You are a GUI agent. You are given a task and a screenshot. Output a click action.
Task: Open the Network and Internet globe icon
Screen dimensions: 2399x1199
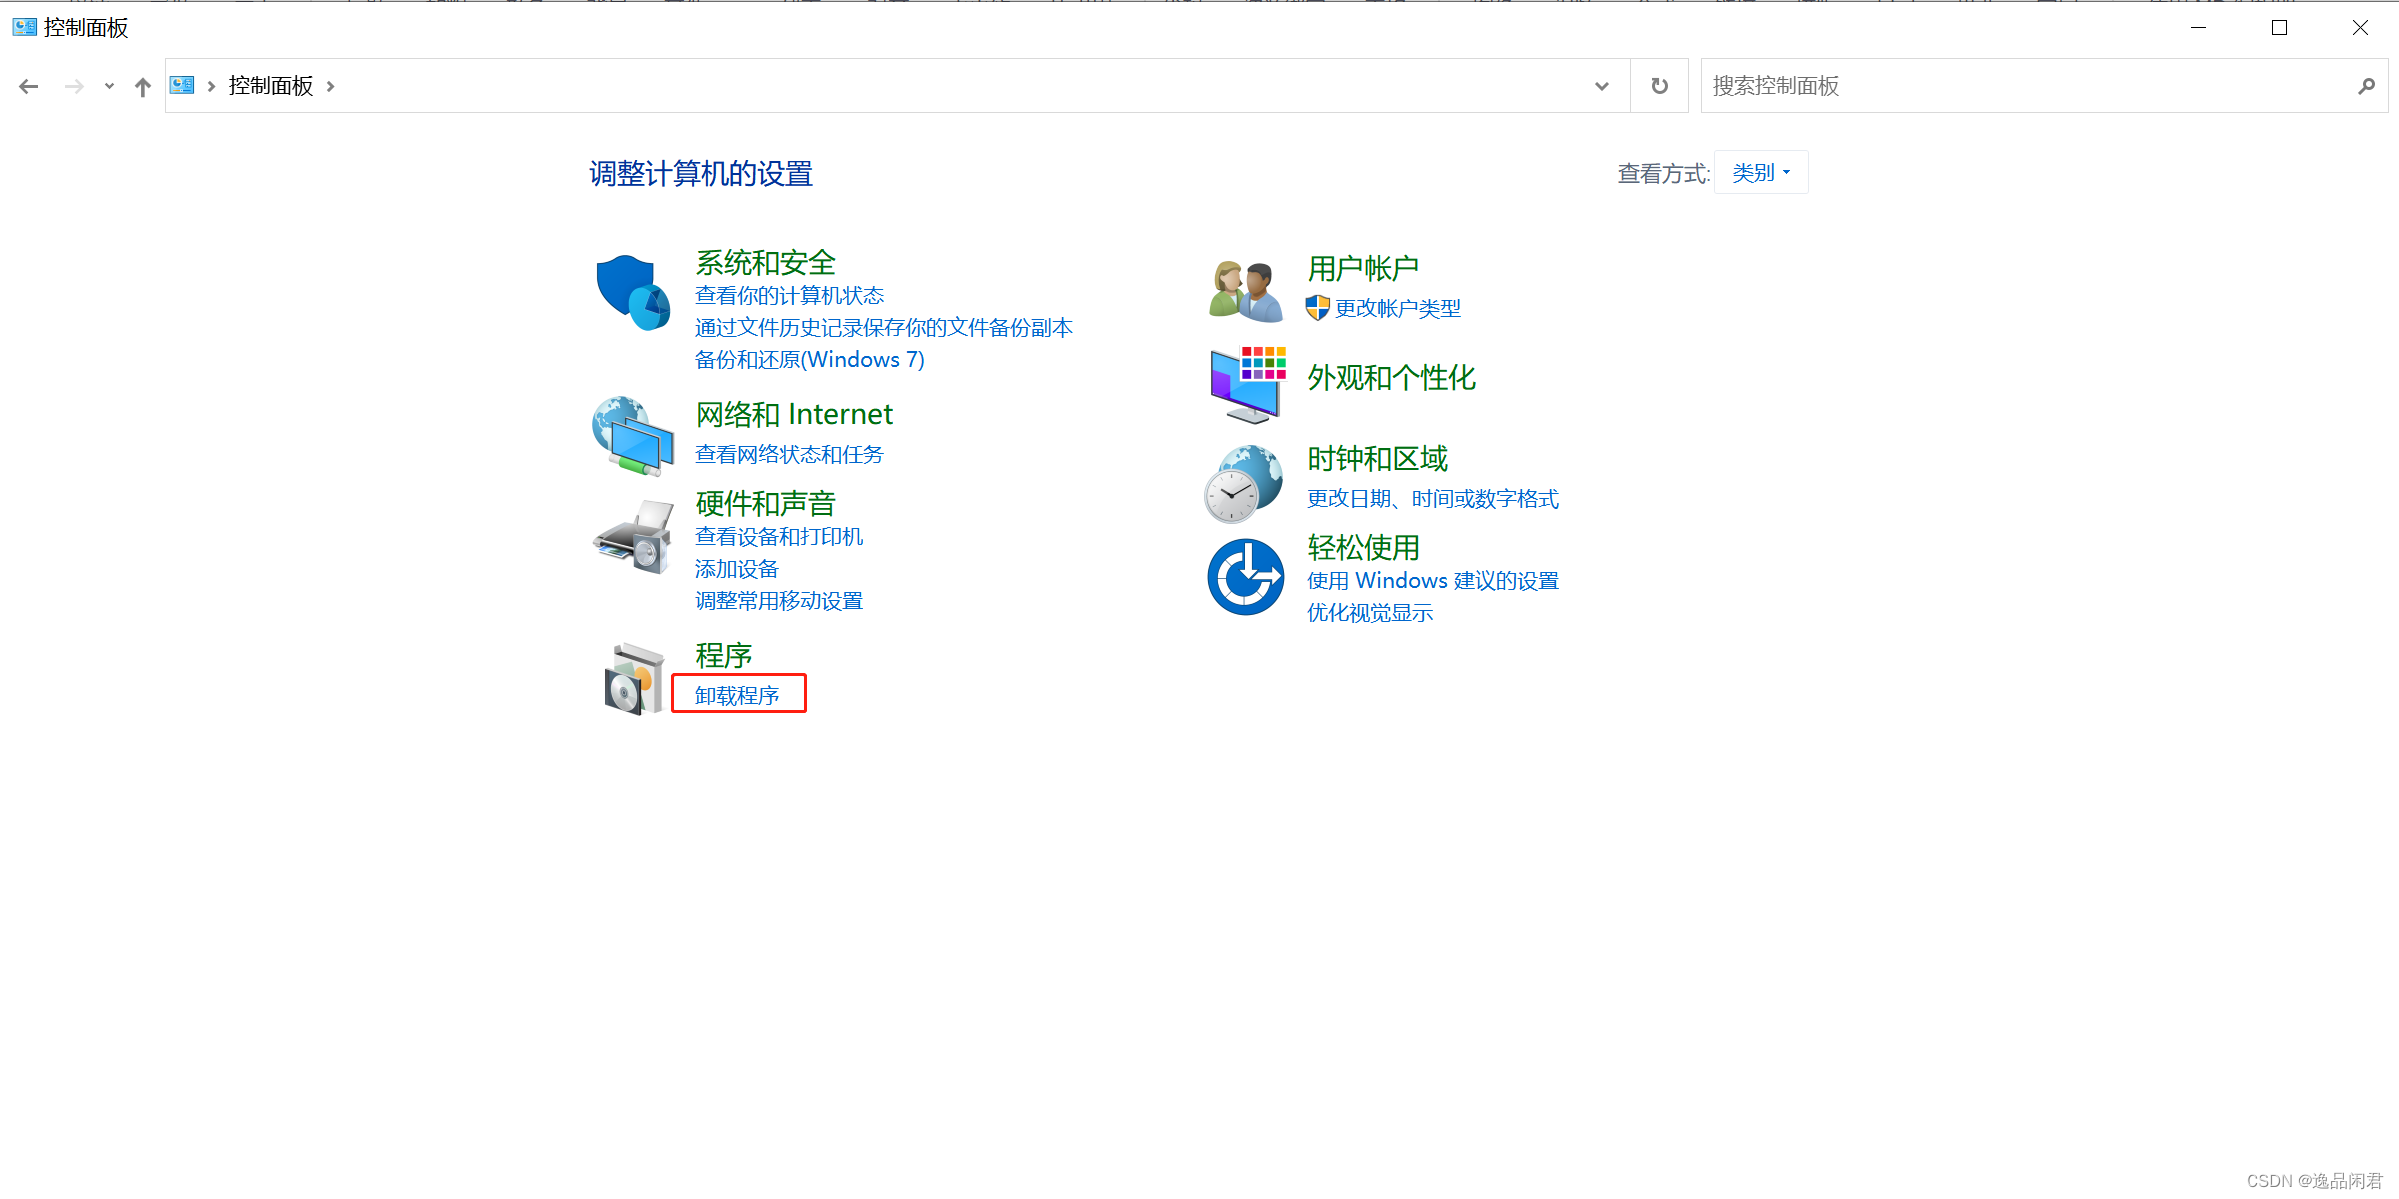[x=632, y=436]
